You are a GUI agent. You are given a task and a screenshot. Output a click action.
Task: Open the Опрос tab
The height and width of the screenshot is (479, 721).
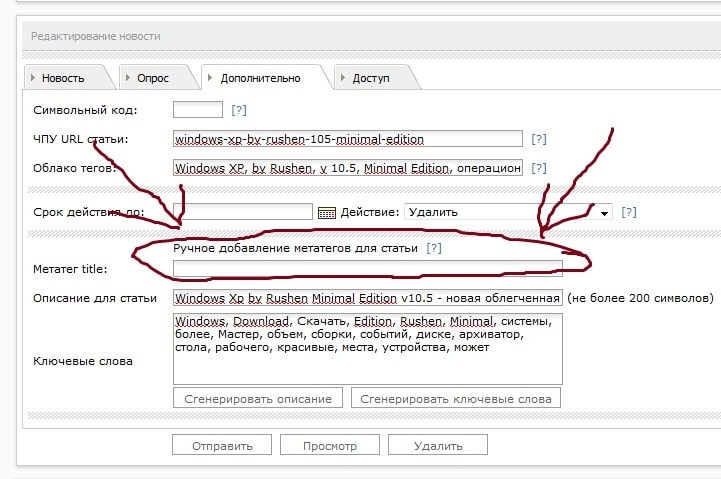pyautogui.click(x=152, y=78)
